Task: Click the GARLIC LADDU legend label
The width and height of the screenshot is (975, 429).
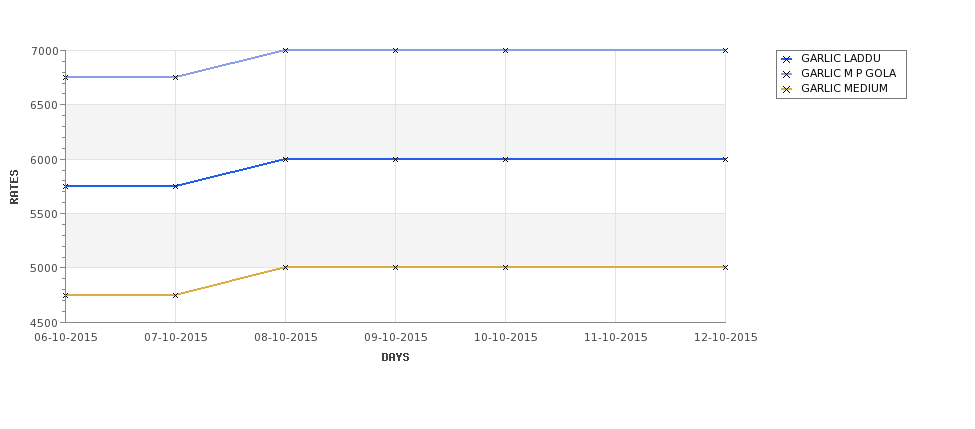Action: click(841, 58)
